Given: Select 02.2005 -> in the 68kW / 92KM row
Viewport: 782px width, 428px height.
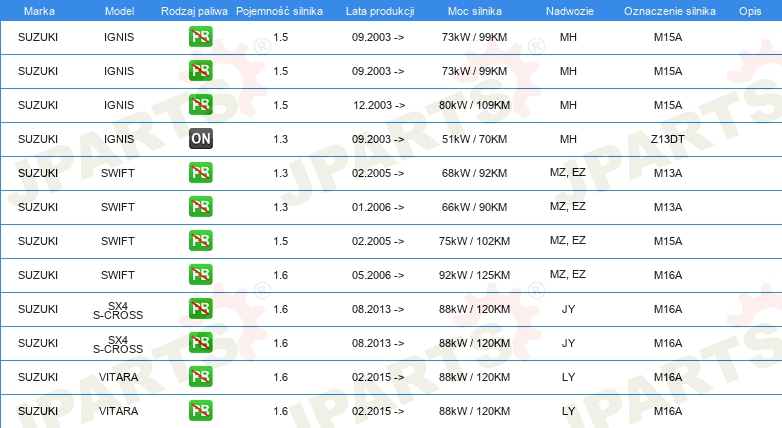Looking at the screenshot, I should (378, 173).
